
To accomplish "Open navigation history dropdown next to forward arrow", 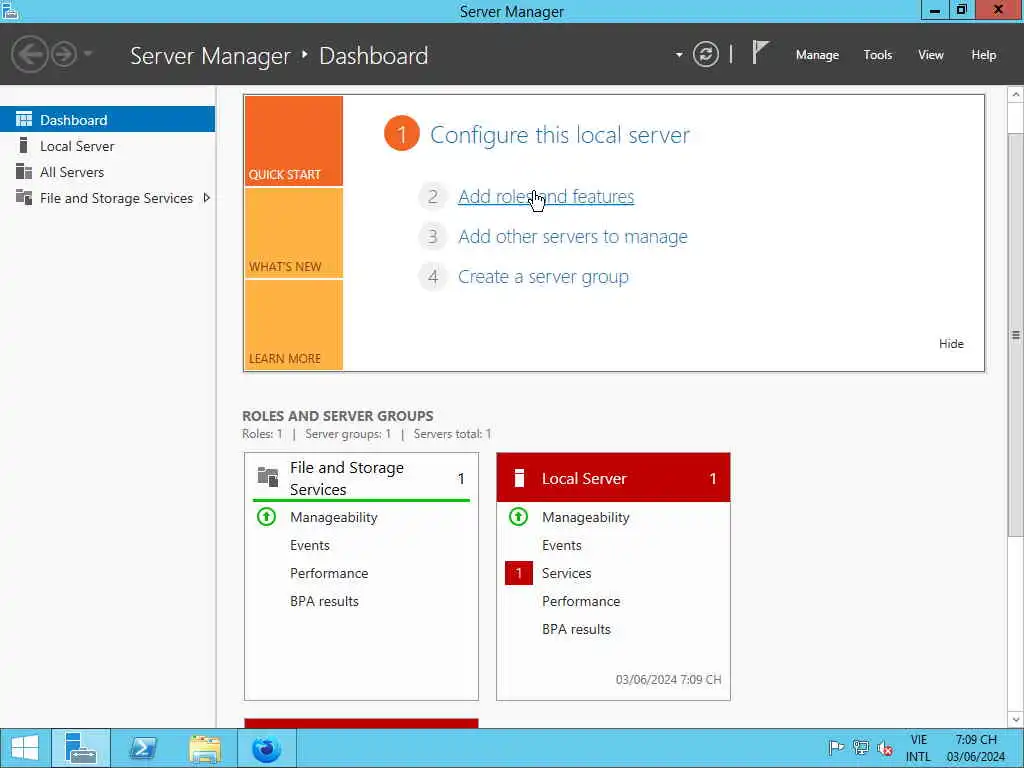I will coord(88,54).
